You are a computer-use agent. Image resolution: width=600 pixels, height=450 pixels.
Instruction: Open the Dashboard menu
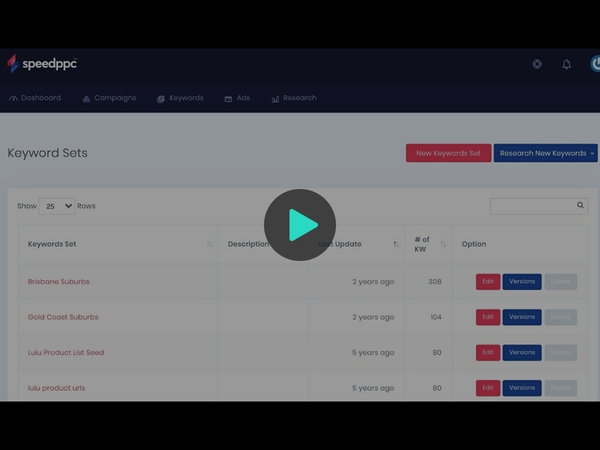pyautogui.click(x=35, y=98)
